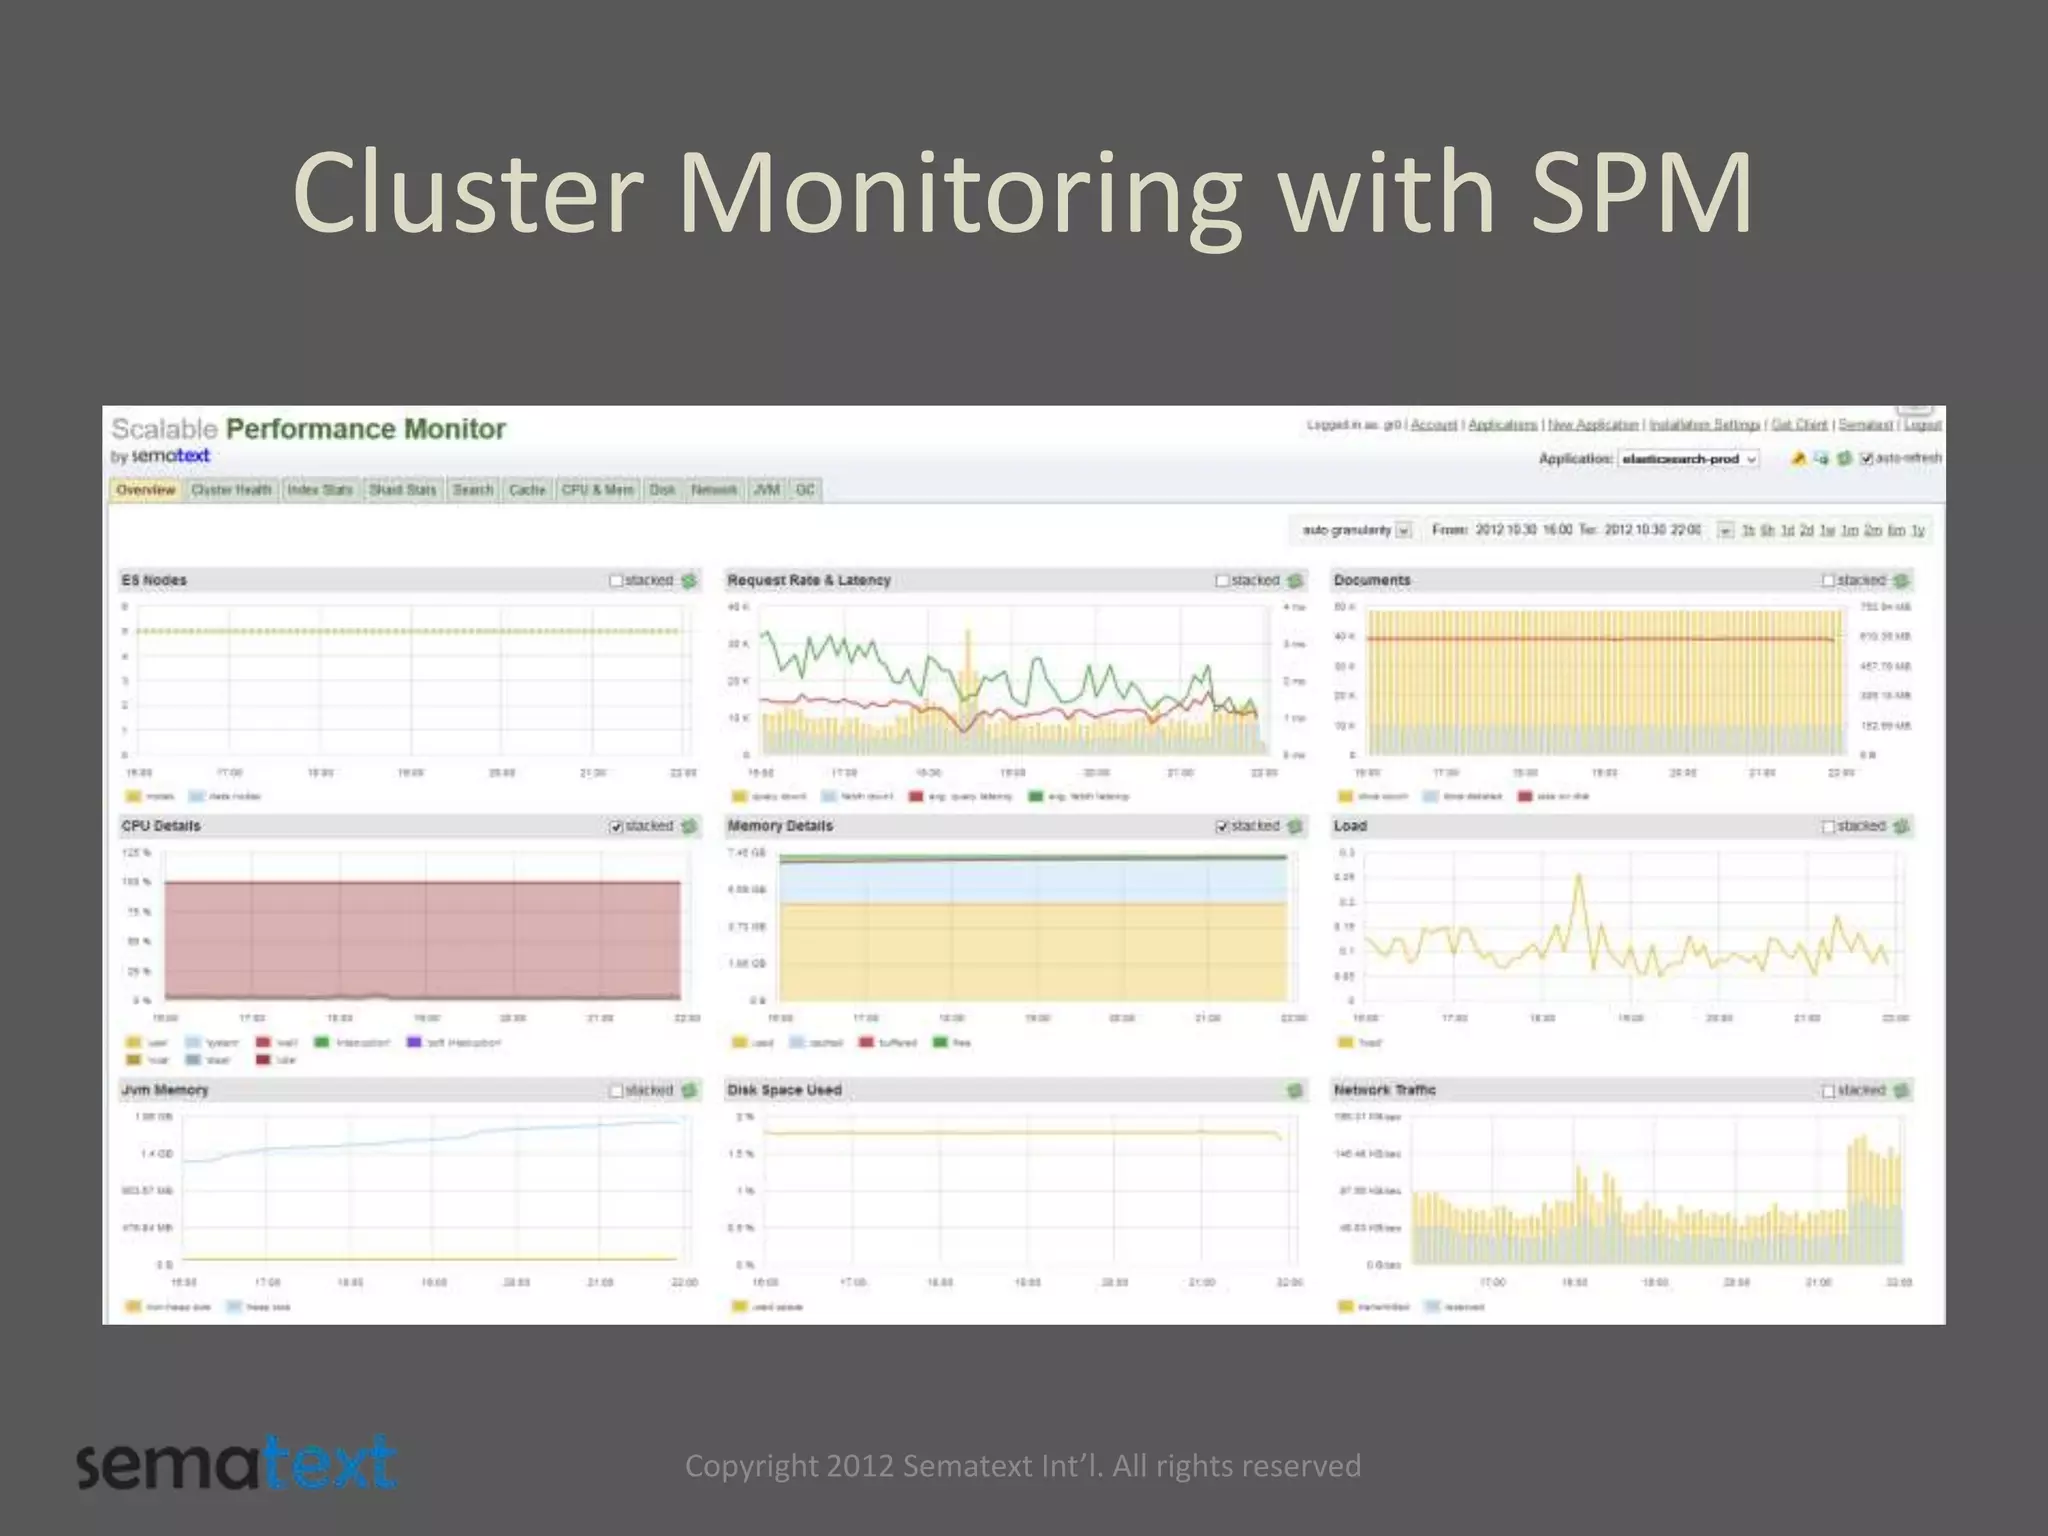Select the 1w time range shortcut
The width and height of the screenshot is (2048, 1536).
pyautogui.click(x=1827, y=531)
